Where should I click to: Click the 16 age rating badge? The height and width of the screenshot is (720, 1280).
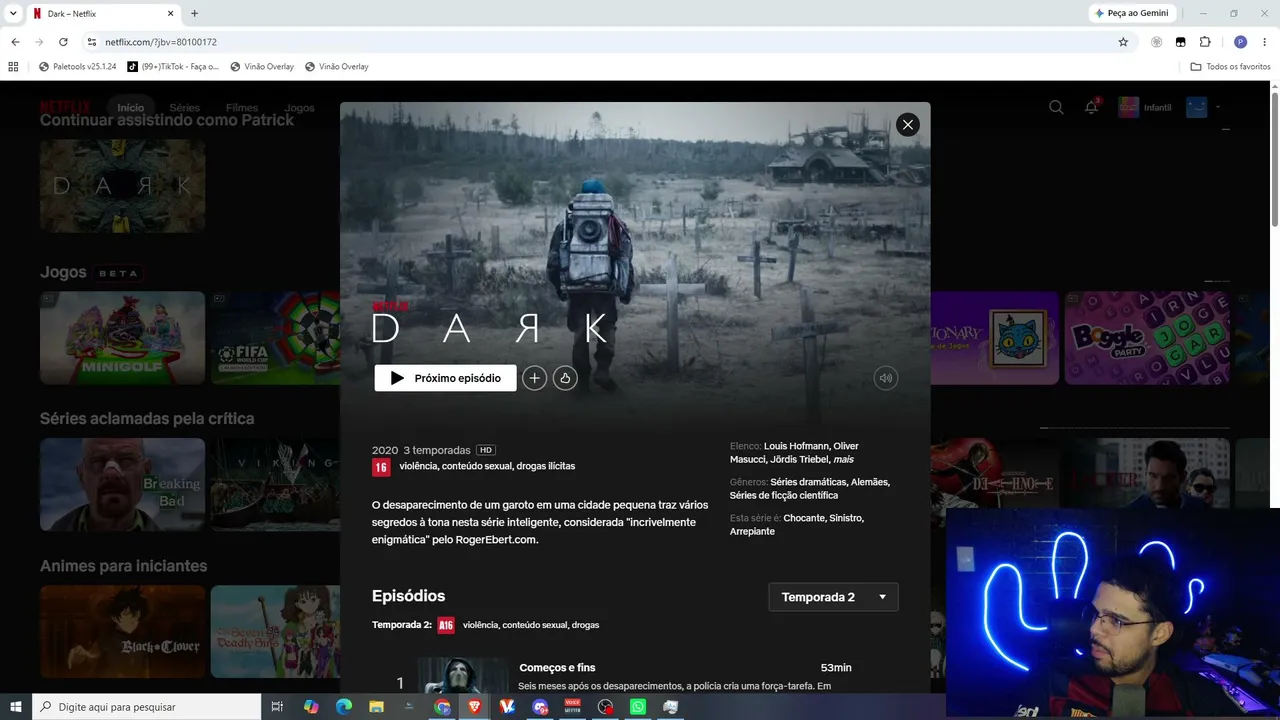click(x=381, y=467)
